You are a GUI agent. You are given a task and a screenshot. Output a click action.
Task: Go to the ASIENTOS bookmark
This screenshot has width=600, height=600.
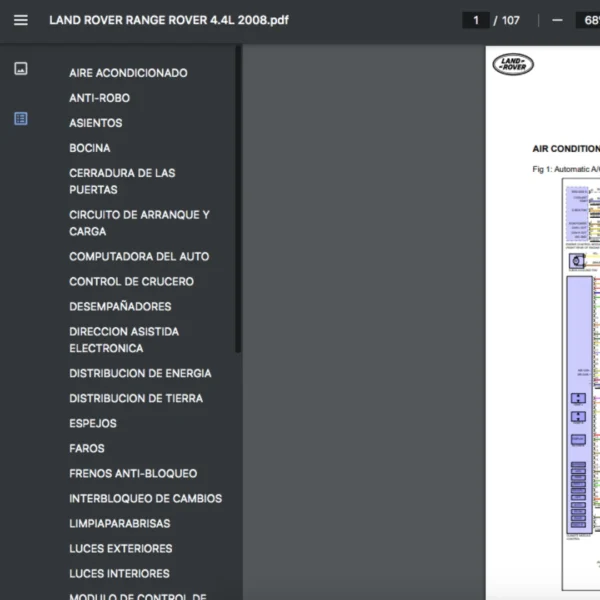coord(95,123)
